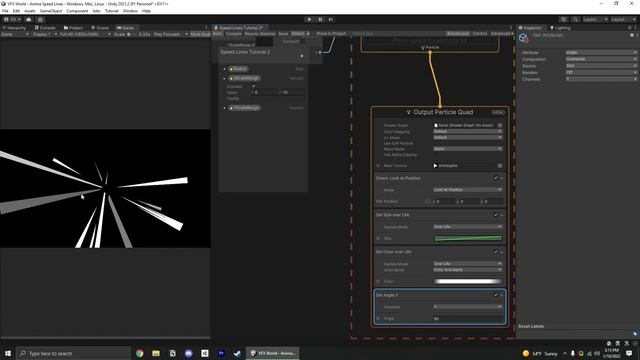This screenshot has width=640, height=360.
Task: Disable the Set Color over Life block
Action: (x=496, y=252)
